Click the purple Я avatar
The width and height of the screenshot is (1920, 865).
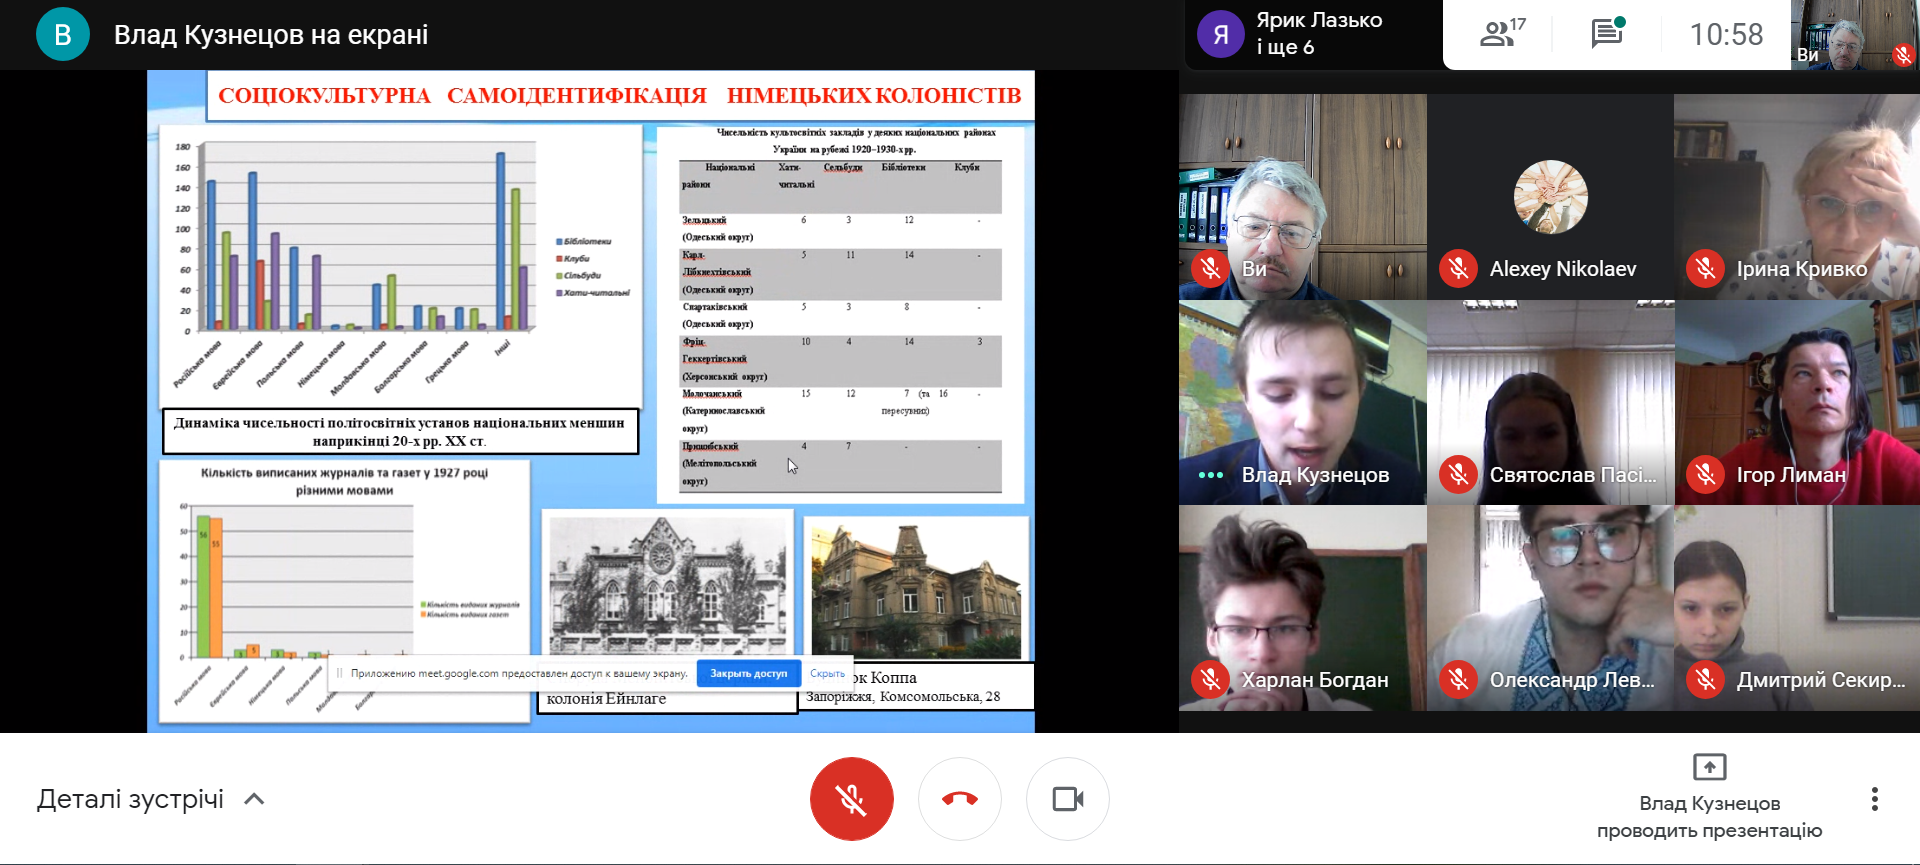[1221, 34]
